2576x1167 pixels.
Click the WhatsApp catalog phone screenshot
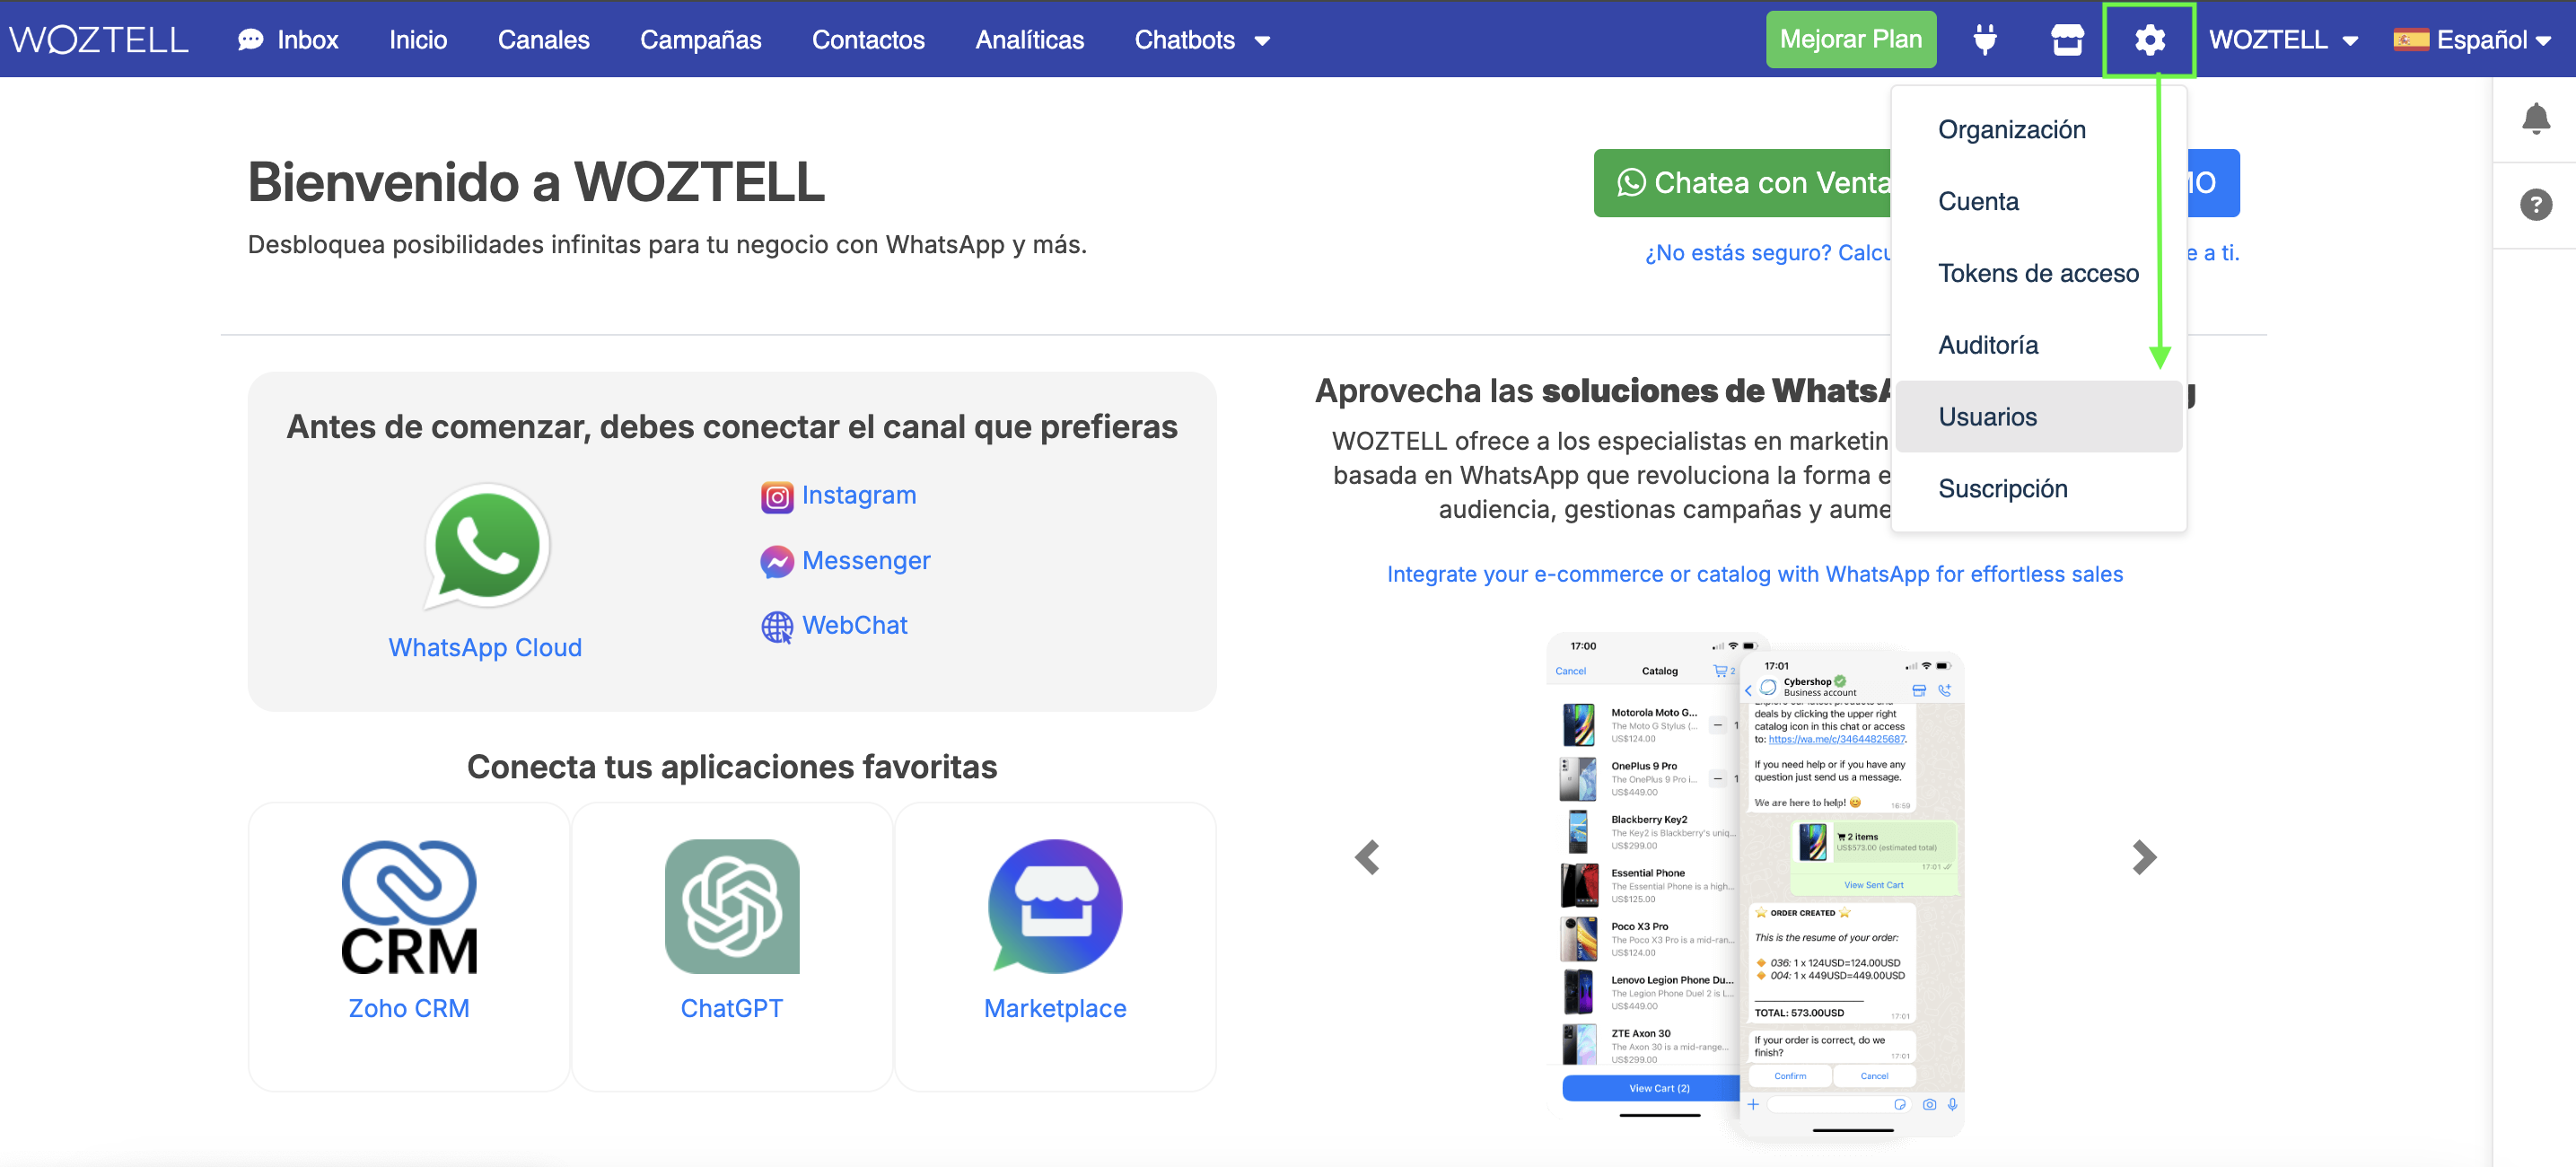[1755, 886]
